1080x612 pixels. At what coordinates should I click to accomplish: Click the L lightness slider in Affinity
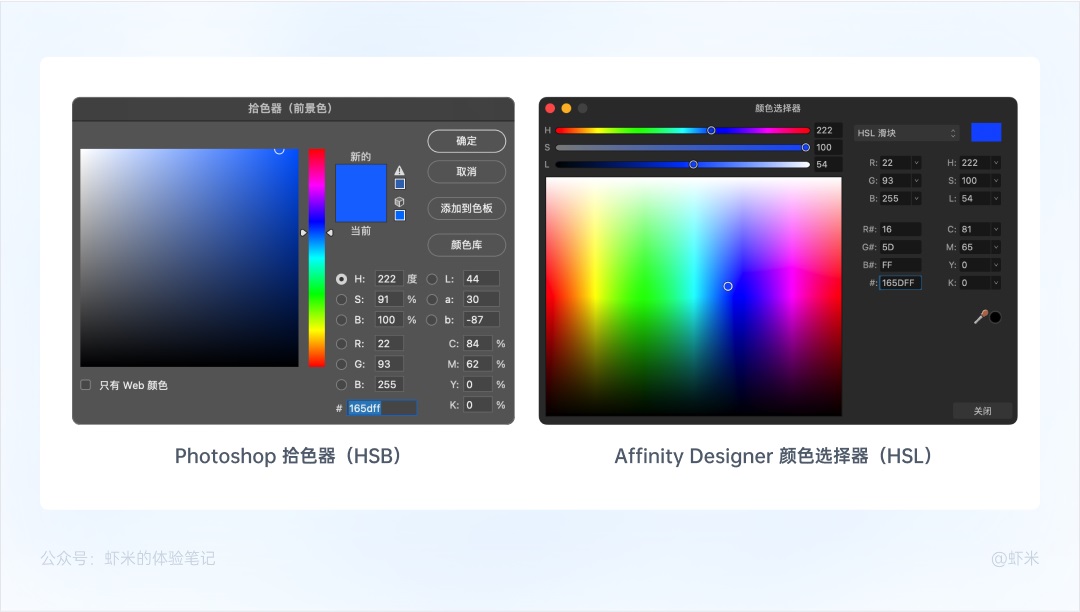coord(683,165)
